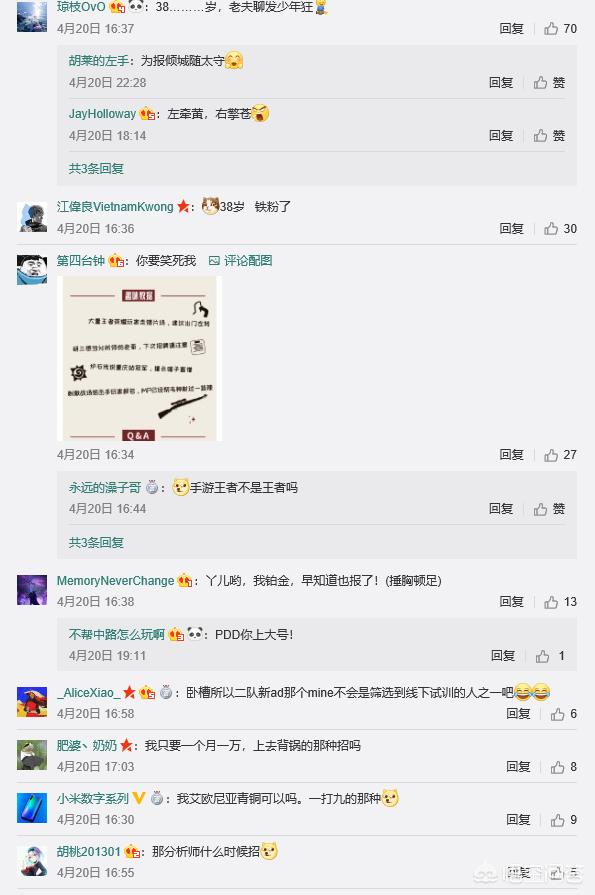Open 评论配图 link in 第四台钟's comment
Viewport: 595px width, 895px height.
[240, 261]
